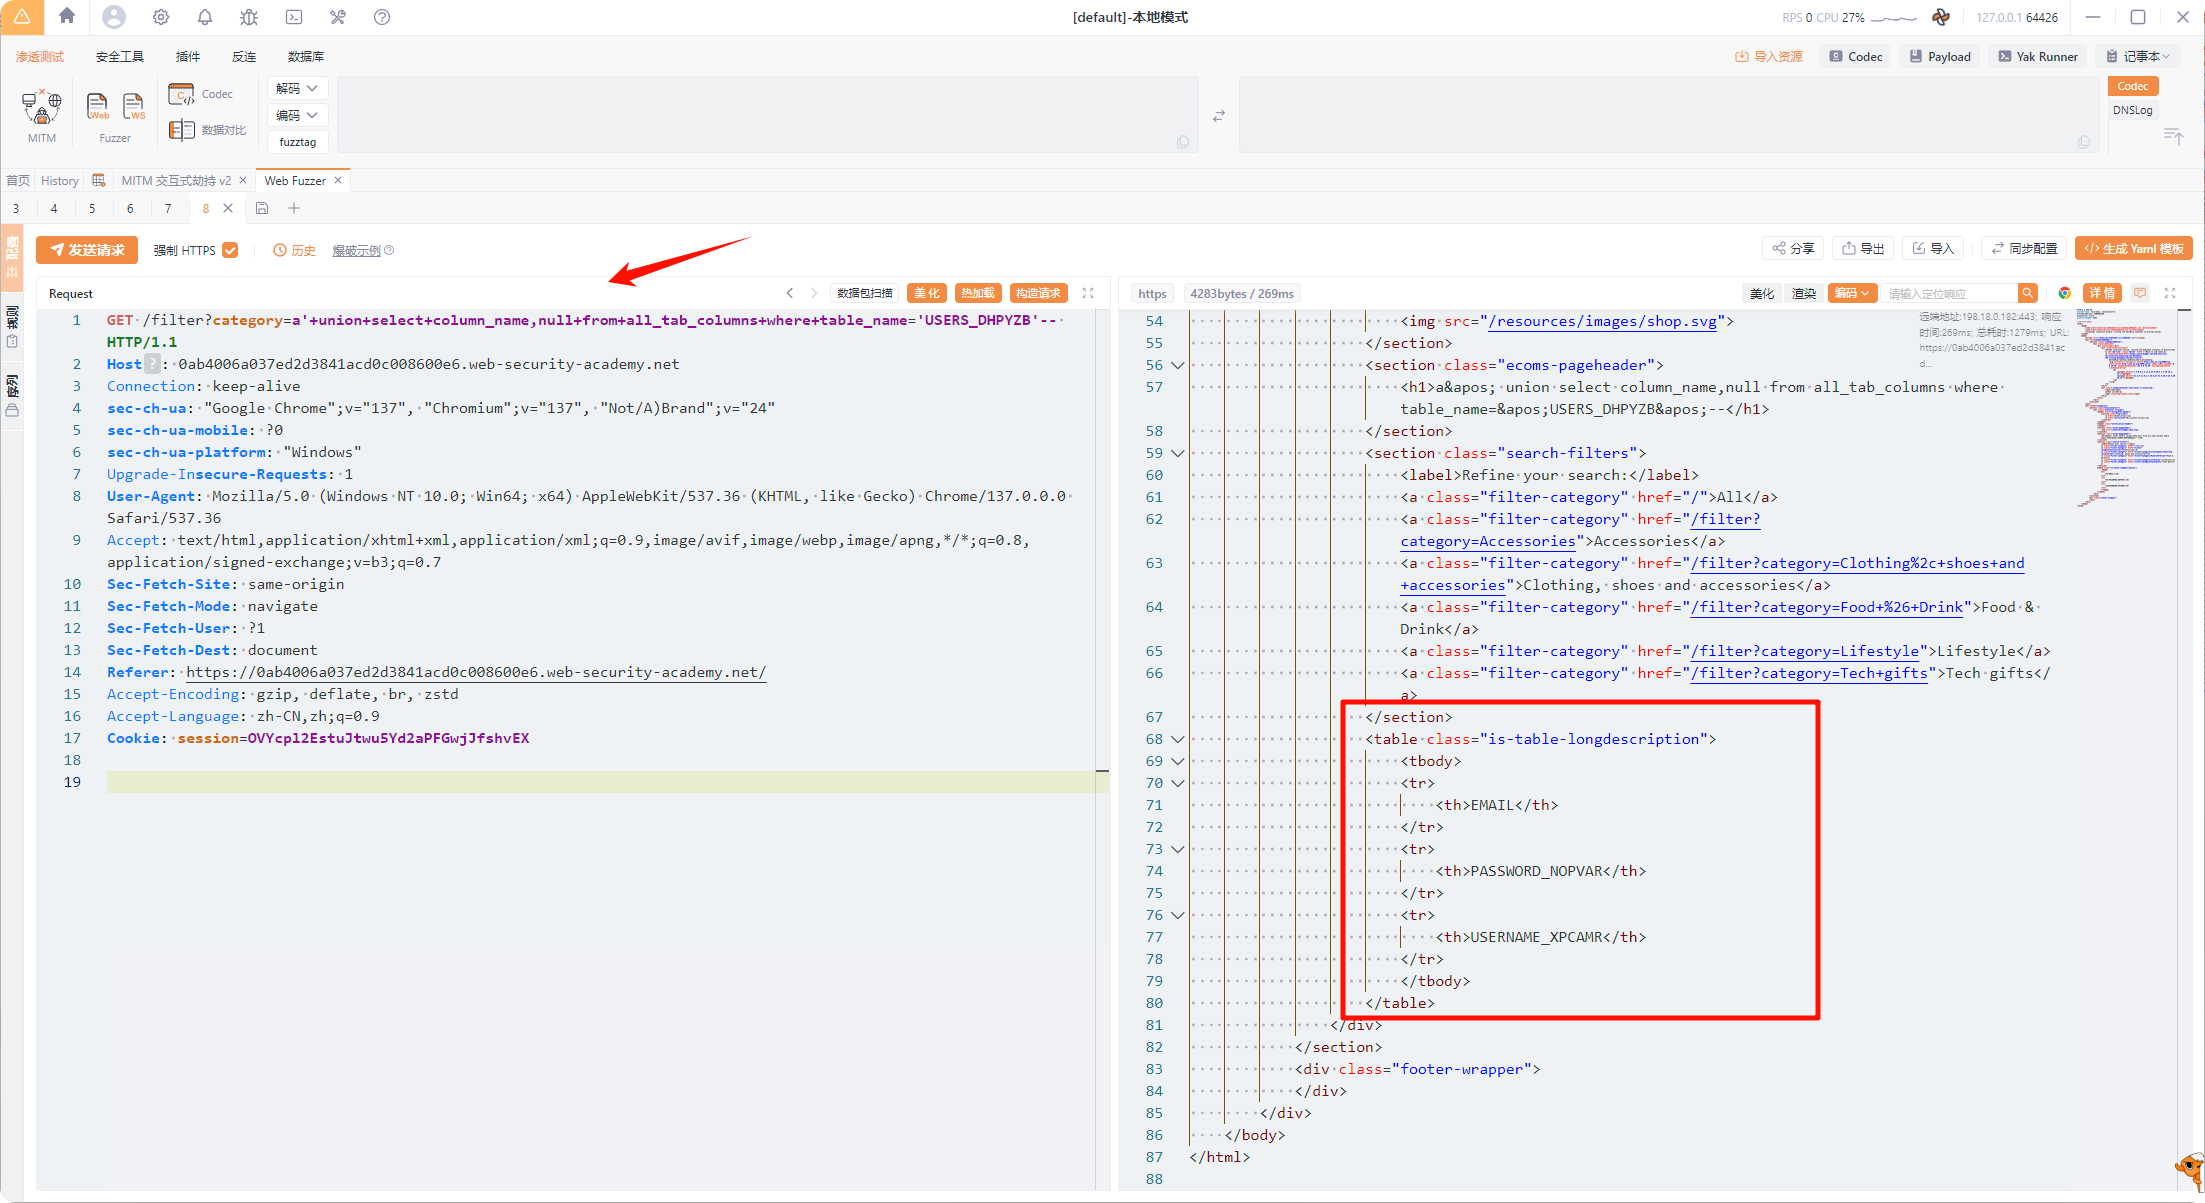Viewport: 2205px width, 1203px height.
Task: Click the response locate search input field
Action: (x=1950, y=293)
